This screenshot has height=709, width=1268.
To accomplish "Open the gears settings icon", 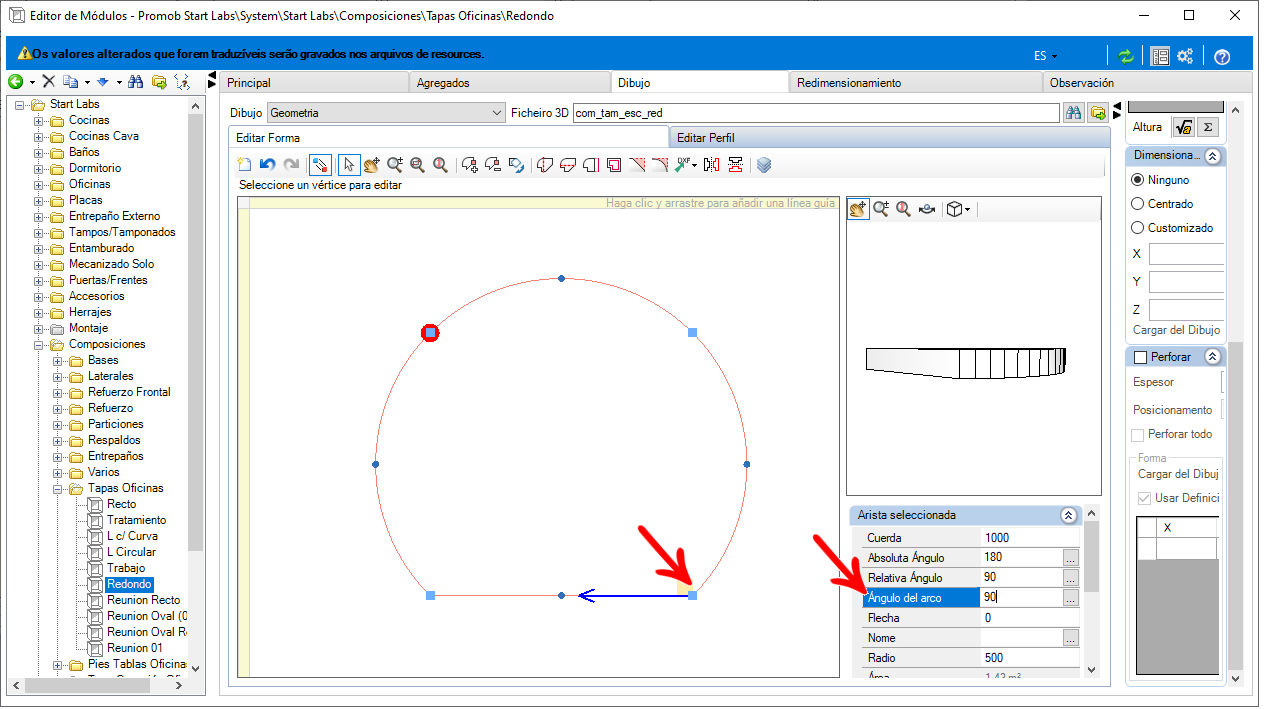I will coord(1185,56).
